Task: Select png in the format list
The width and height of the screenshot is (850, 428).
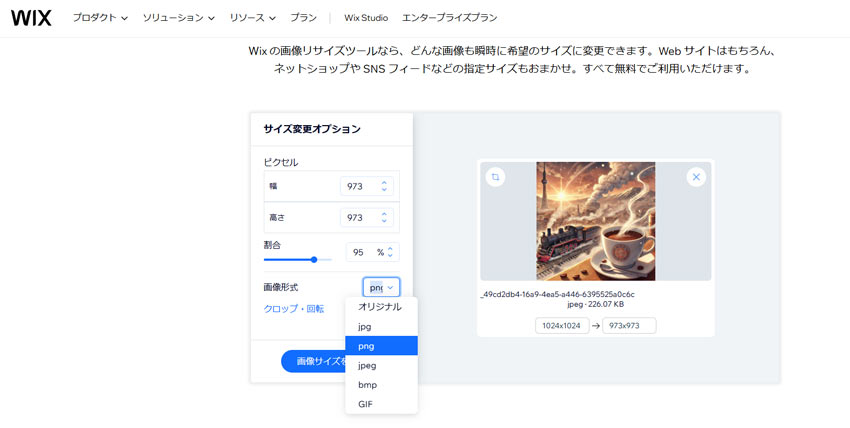Action: [x=381, y=346]
